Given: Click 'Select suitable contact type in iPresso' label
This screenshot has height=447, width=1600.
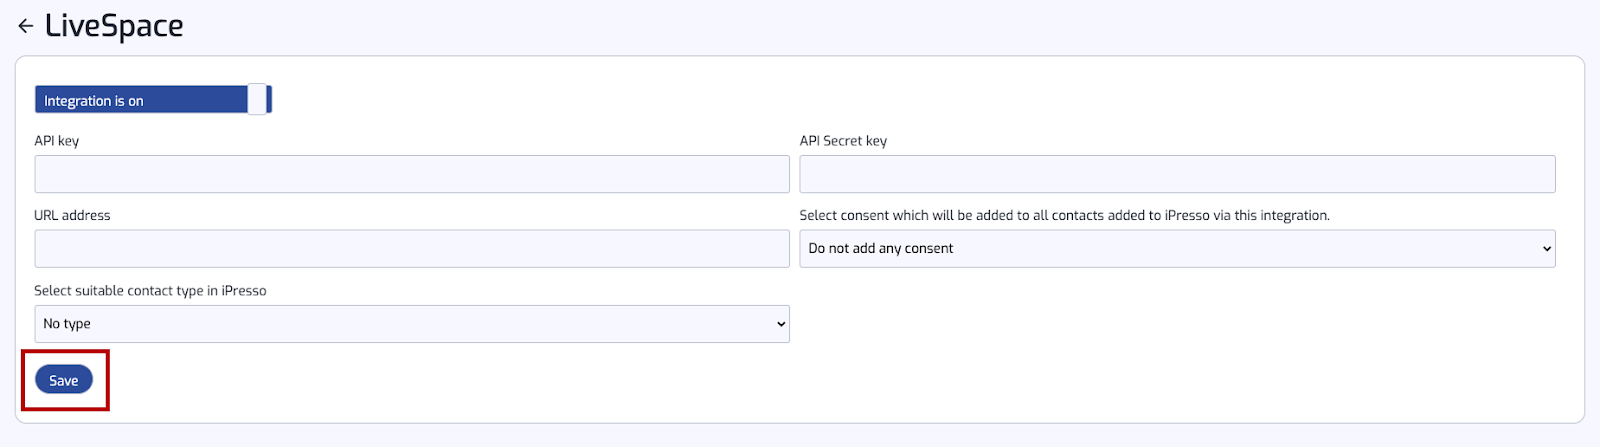Looking at the screenshot, I should pos(150,291).
